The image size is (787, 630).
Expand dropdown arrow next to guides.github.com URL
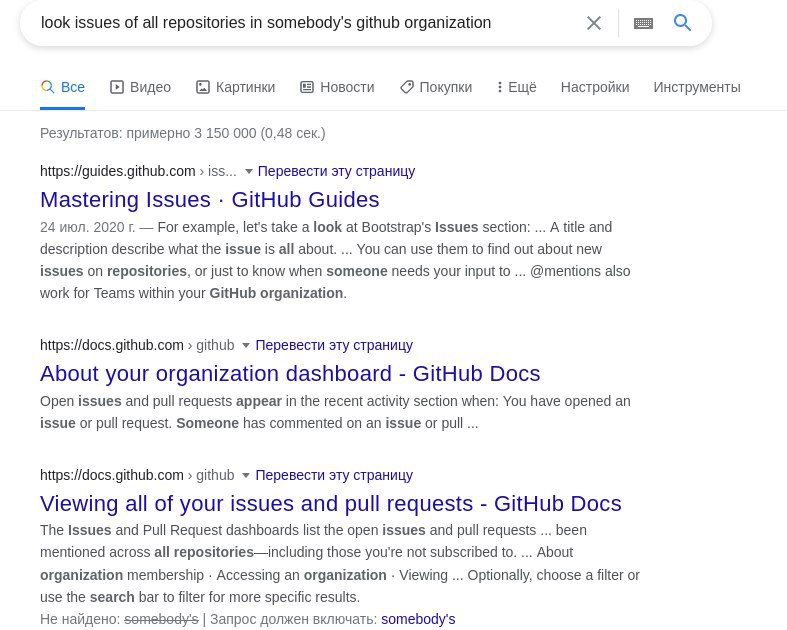click(x=248, y=172)
